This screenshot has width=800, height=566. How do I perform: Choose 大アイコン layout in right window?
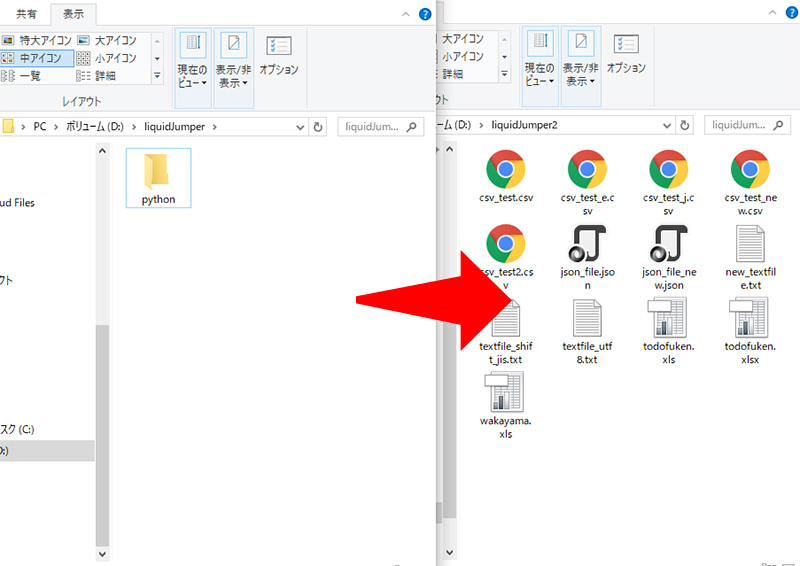462,39
